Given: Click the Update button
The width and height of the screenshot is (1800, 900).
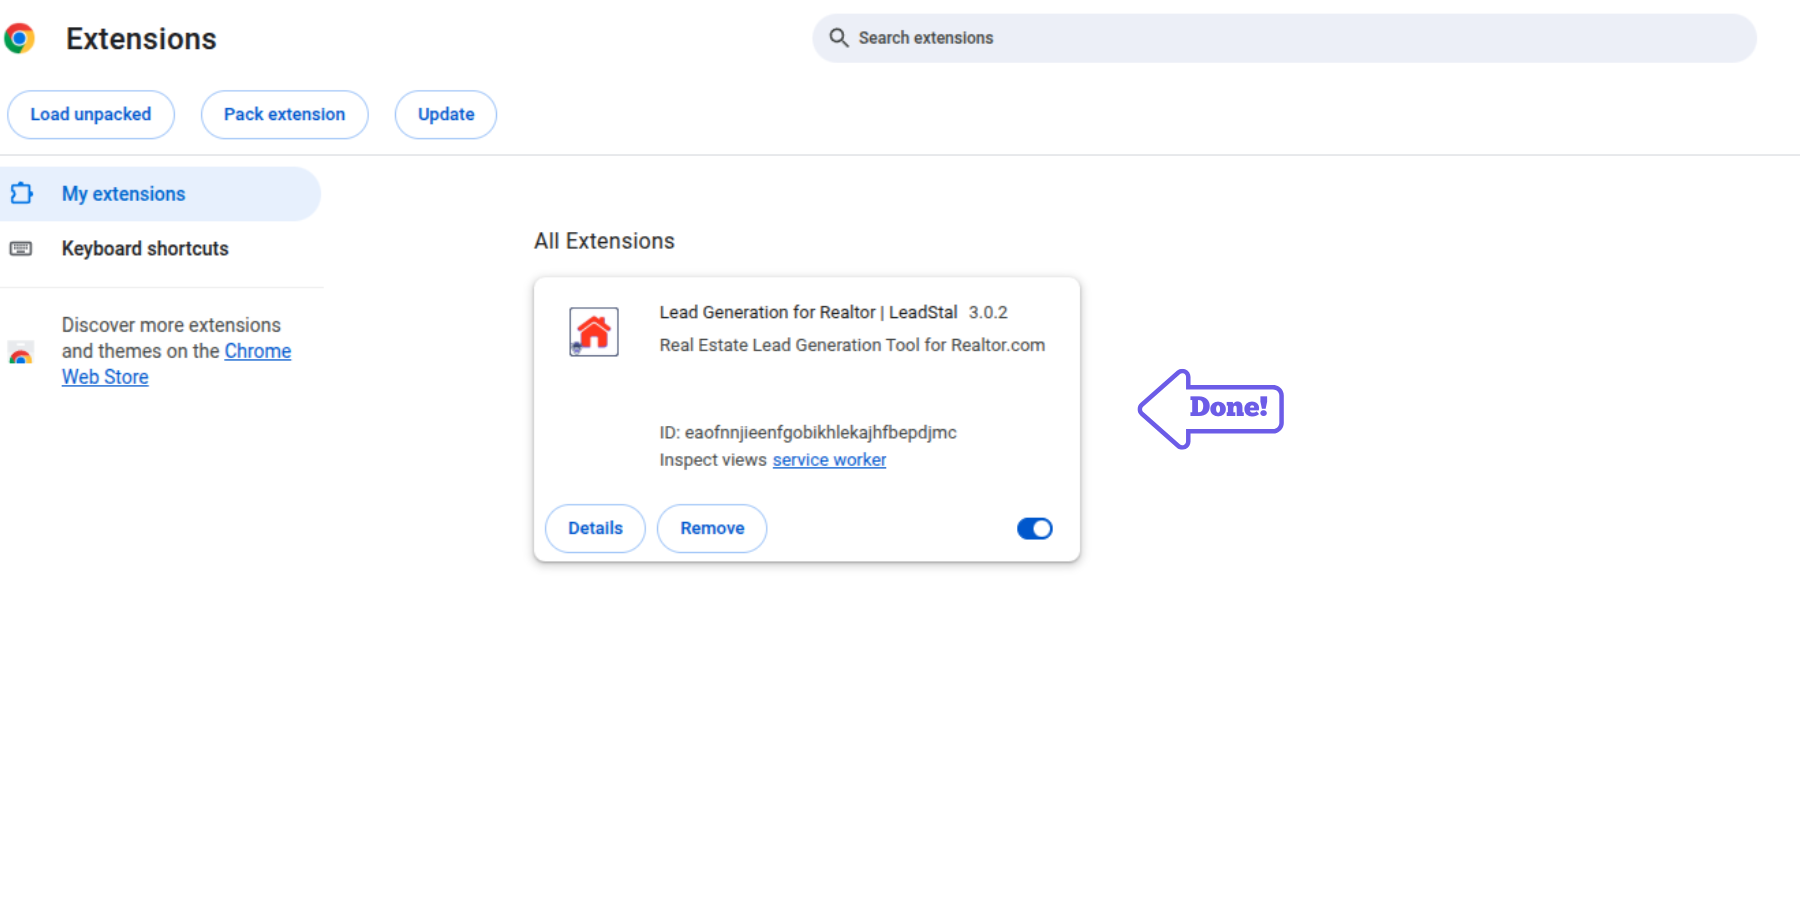Looking at the screenshot, I should click(x=446, y=114).
